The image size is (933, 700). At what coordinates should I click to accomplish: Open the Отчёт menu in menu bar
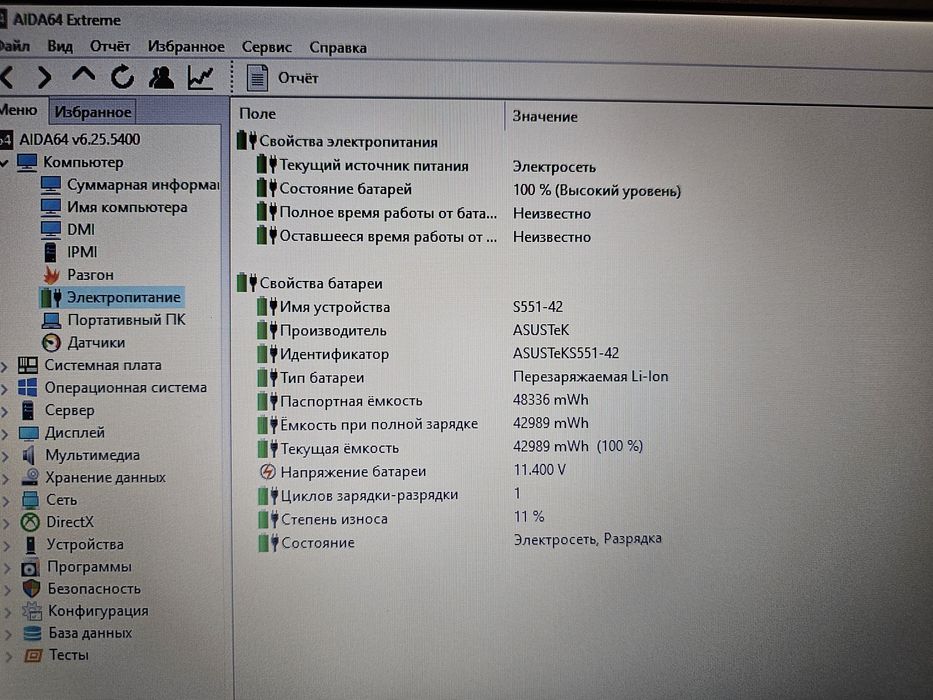(110, 46)
